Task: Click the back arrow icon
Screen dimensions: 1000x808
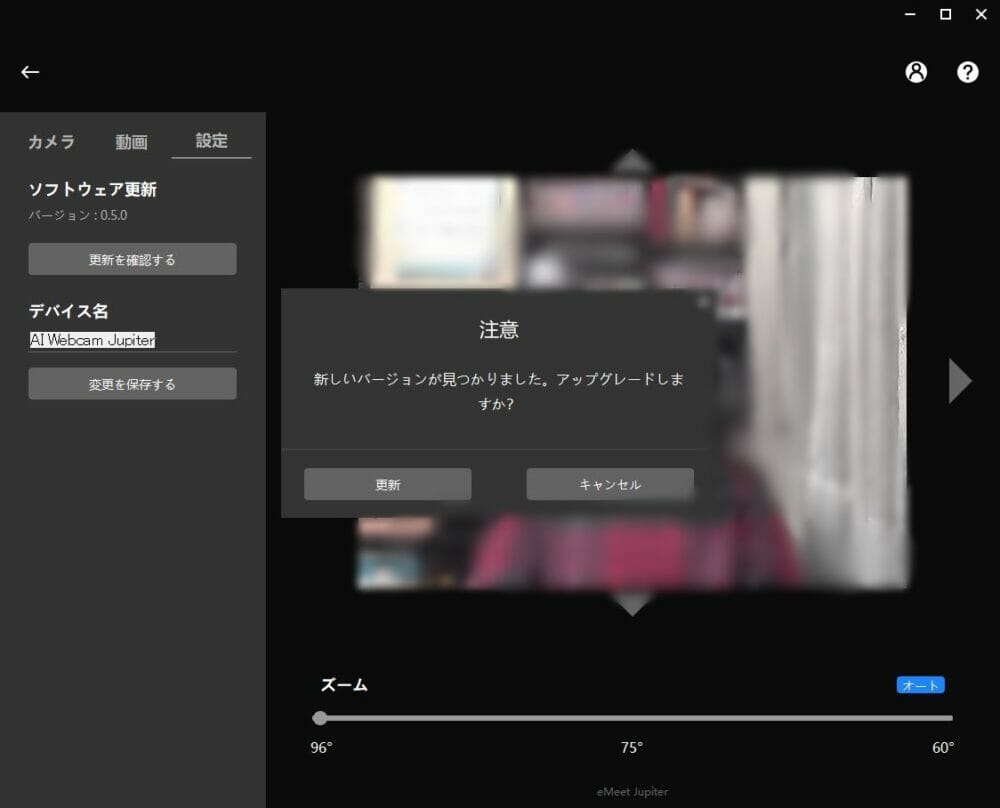Action: 30,72
